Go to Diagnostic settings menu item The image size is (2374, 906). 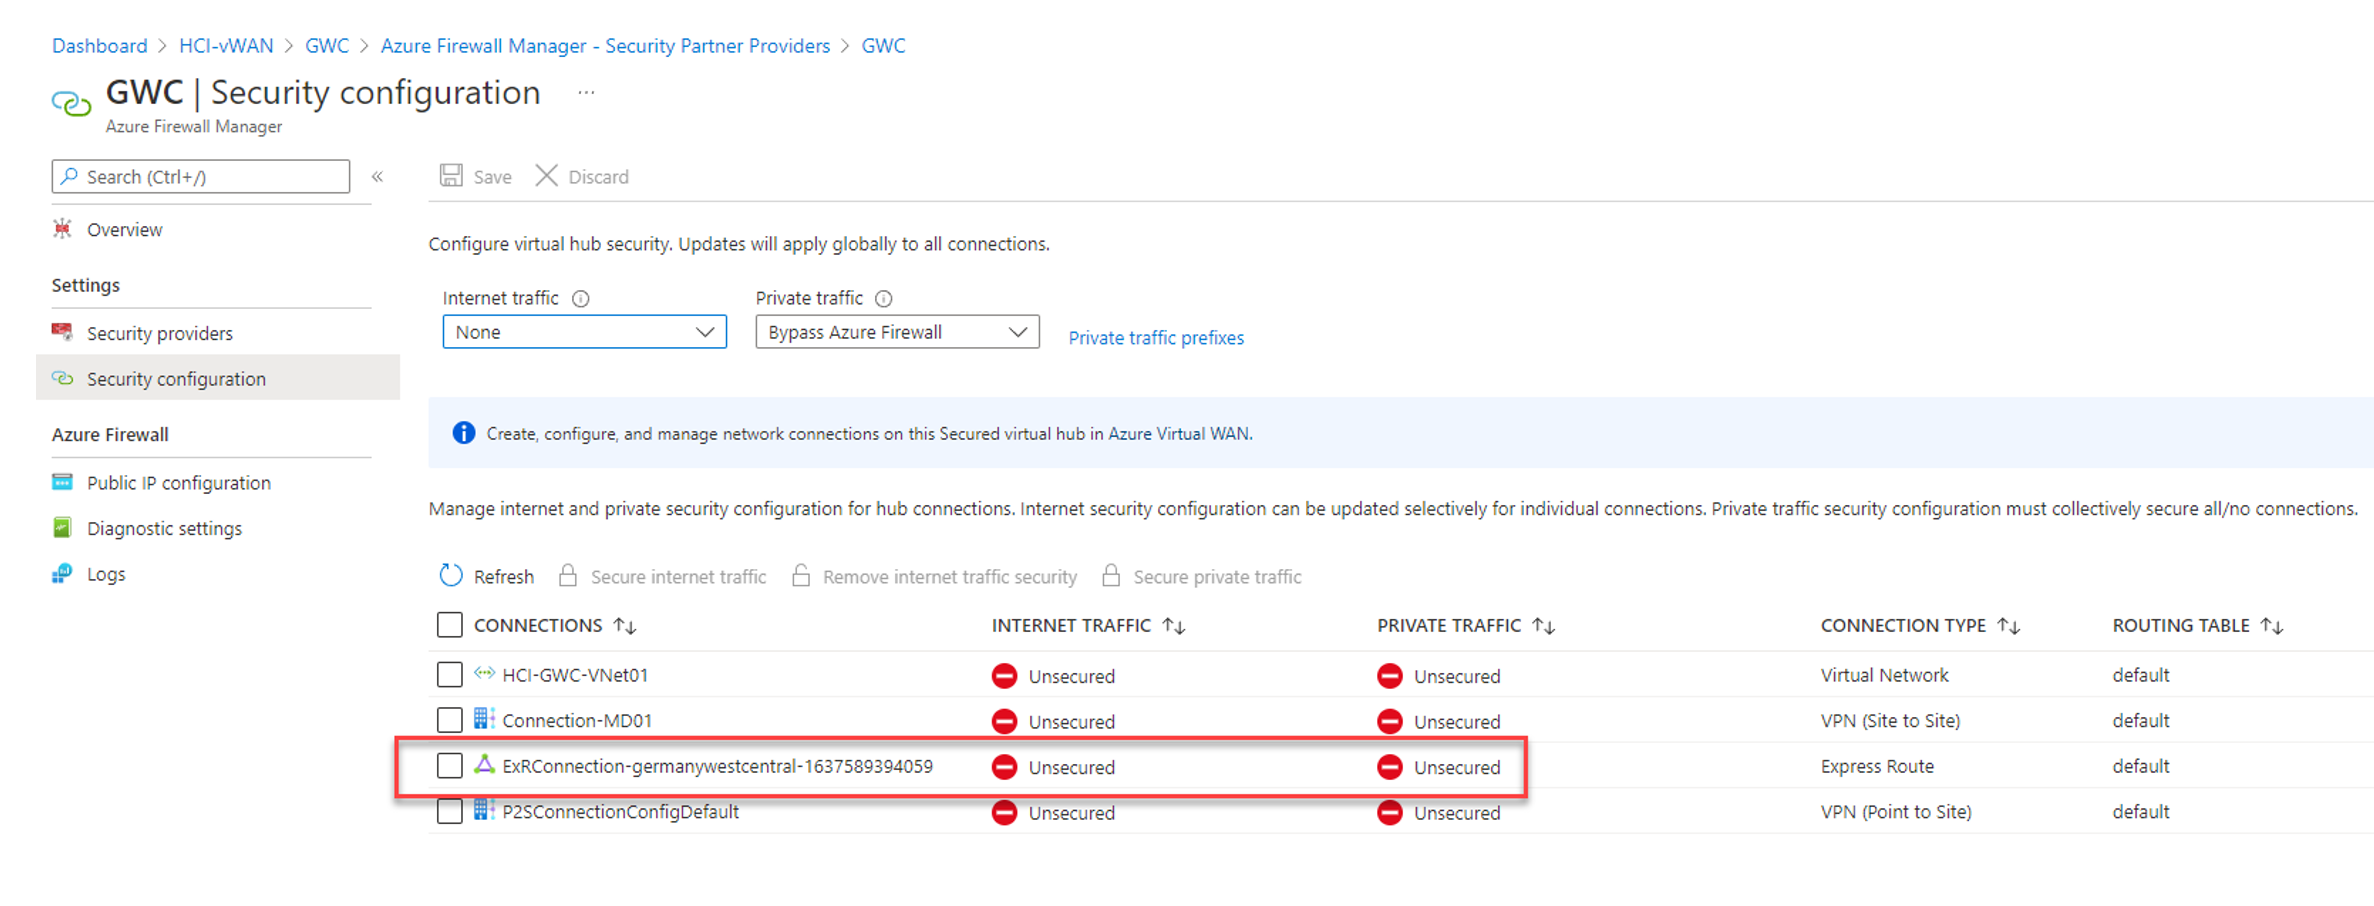pos(164,528)
